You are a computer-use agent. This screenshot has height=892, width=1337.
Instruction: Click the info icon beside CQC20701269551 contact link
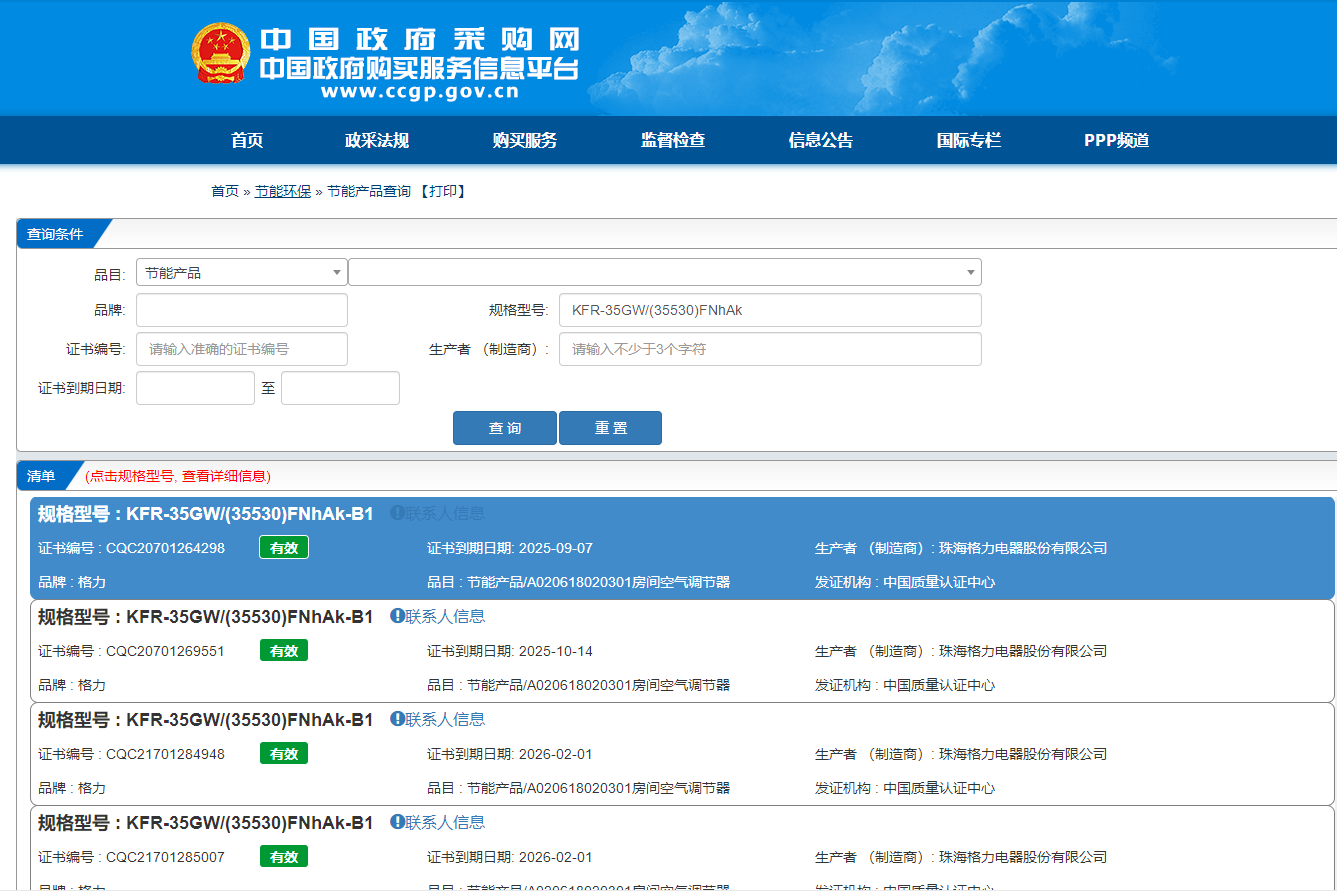(x=397, y=616)
